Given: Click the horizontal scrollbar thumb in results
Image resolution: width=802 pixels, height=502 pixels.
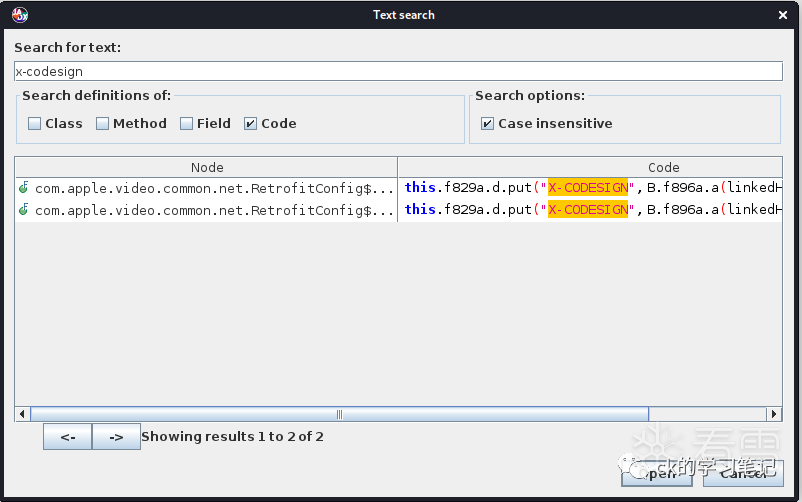Looking at the screenshot, I should pos(339,414).
